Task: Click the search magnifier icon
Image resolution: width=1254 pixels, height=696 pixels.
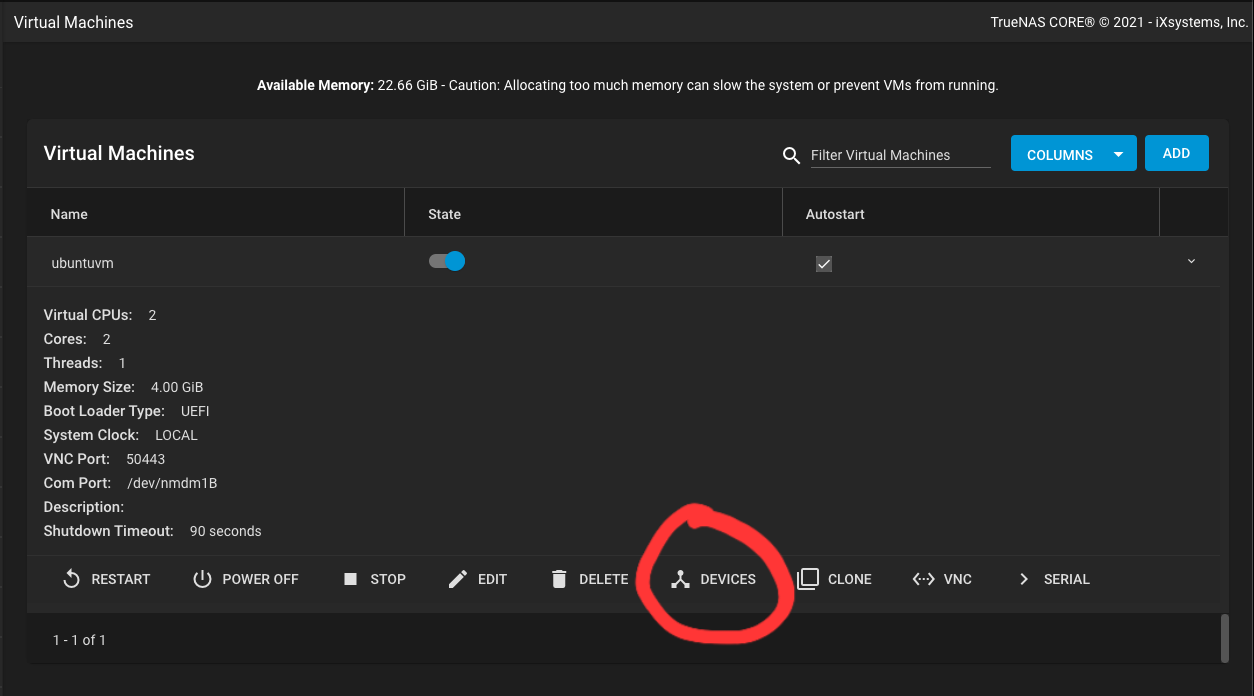Action: (x=791, y=155)
